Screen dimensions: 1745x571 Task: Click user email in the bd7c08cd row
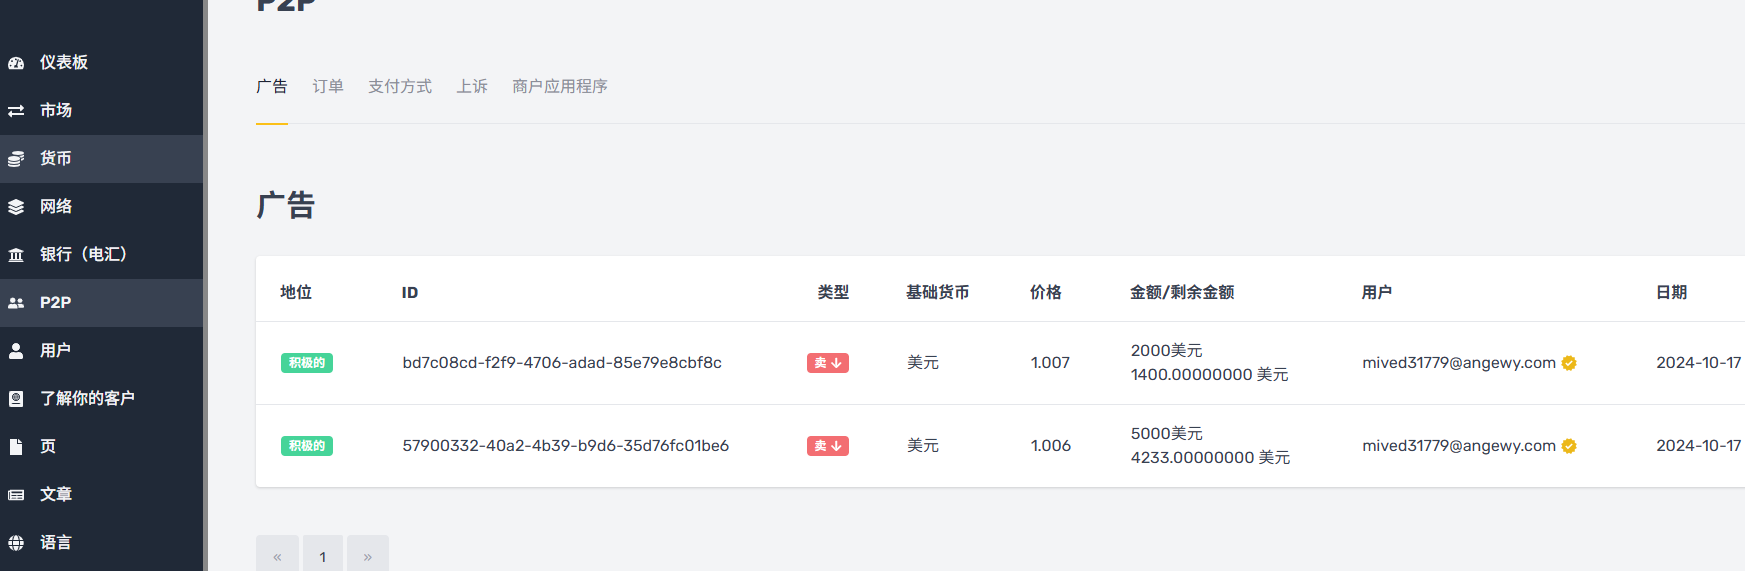pos(1459,363)
